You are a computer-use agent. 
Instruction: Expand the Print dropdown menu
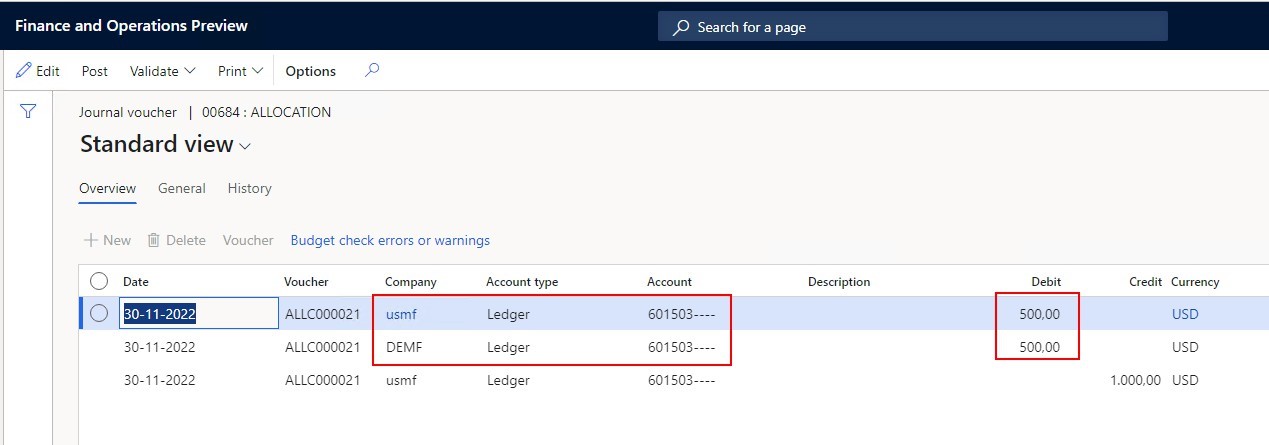[x=240, y=71]
